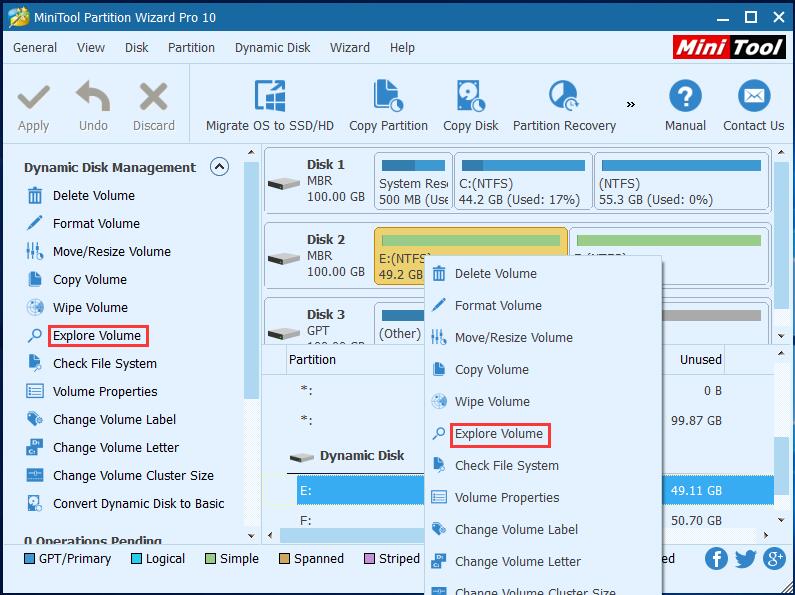This screenshot has height=595, width=795.
Task: Select the Disk 2 MBR disk entry
Action: tap(319, 256)
